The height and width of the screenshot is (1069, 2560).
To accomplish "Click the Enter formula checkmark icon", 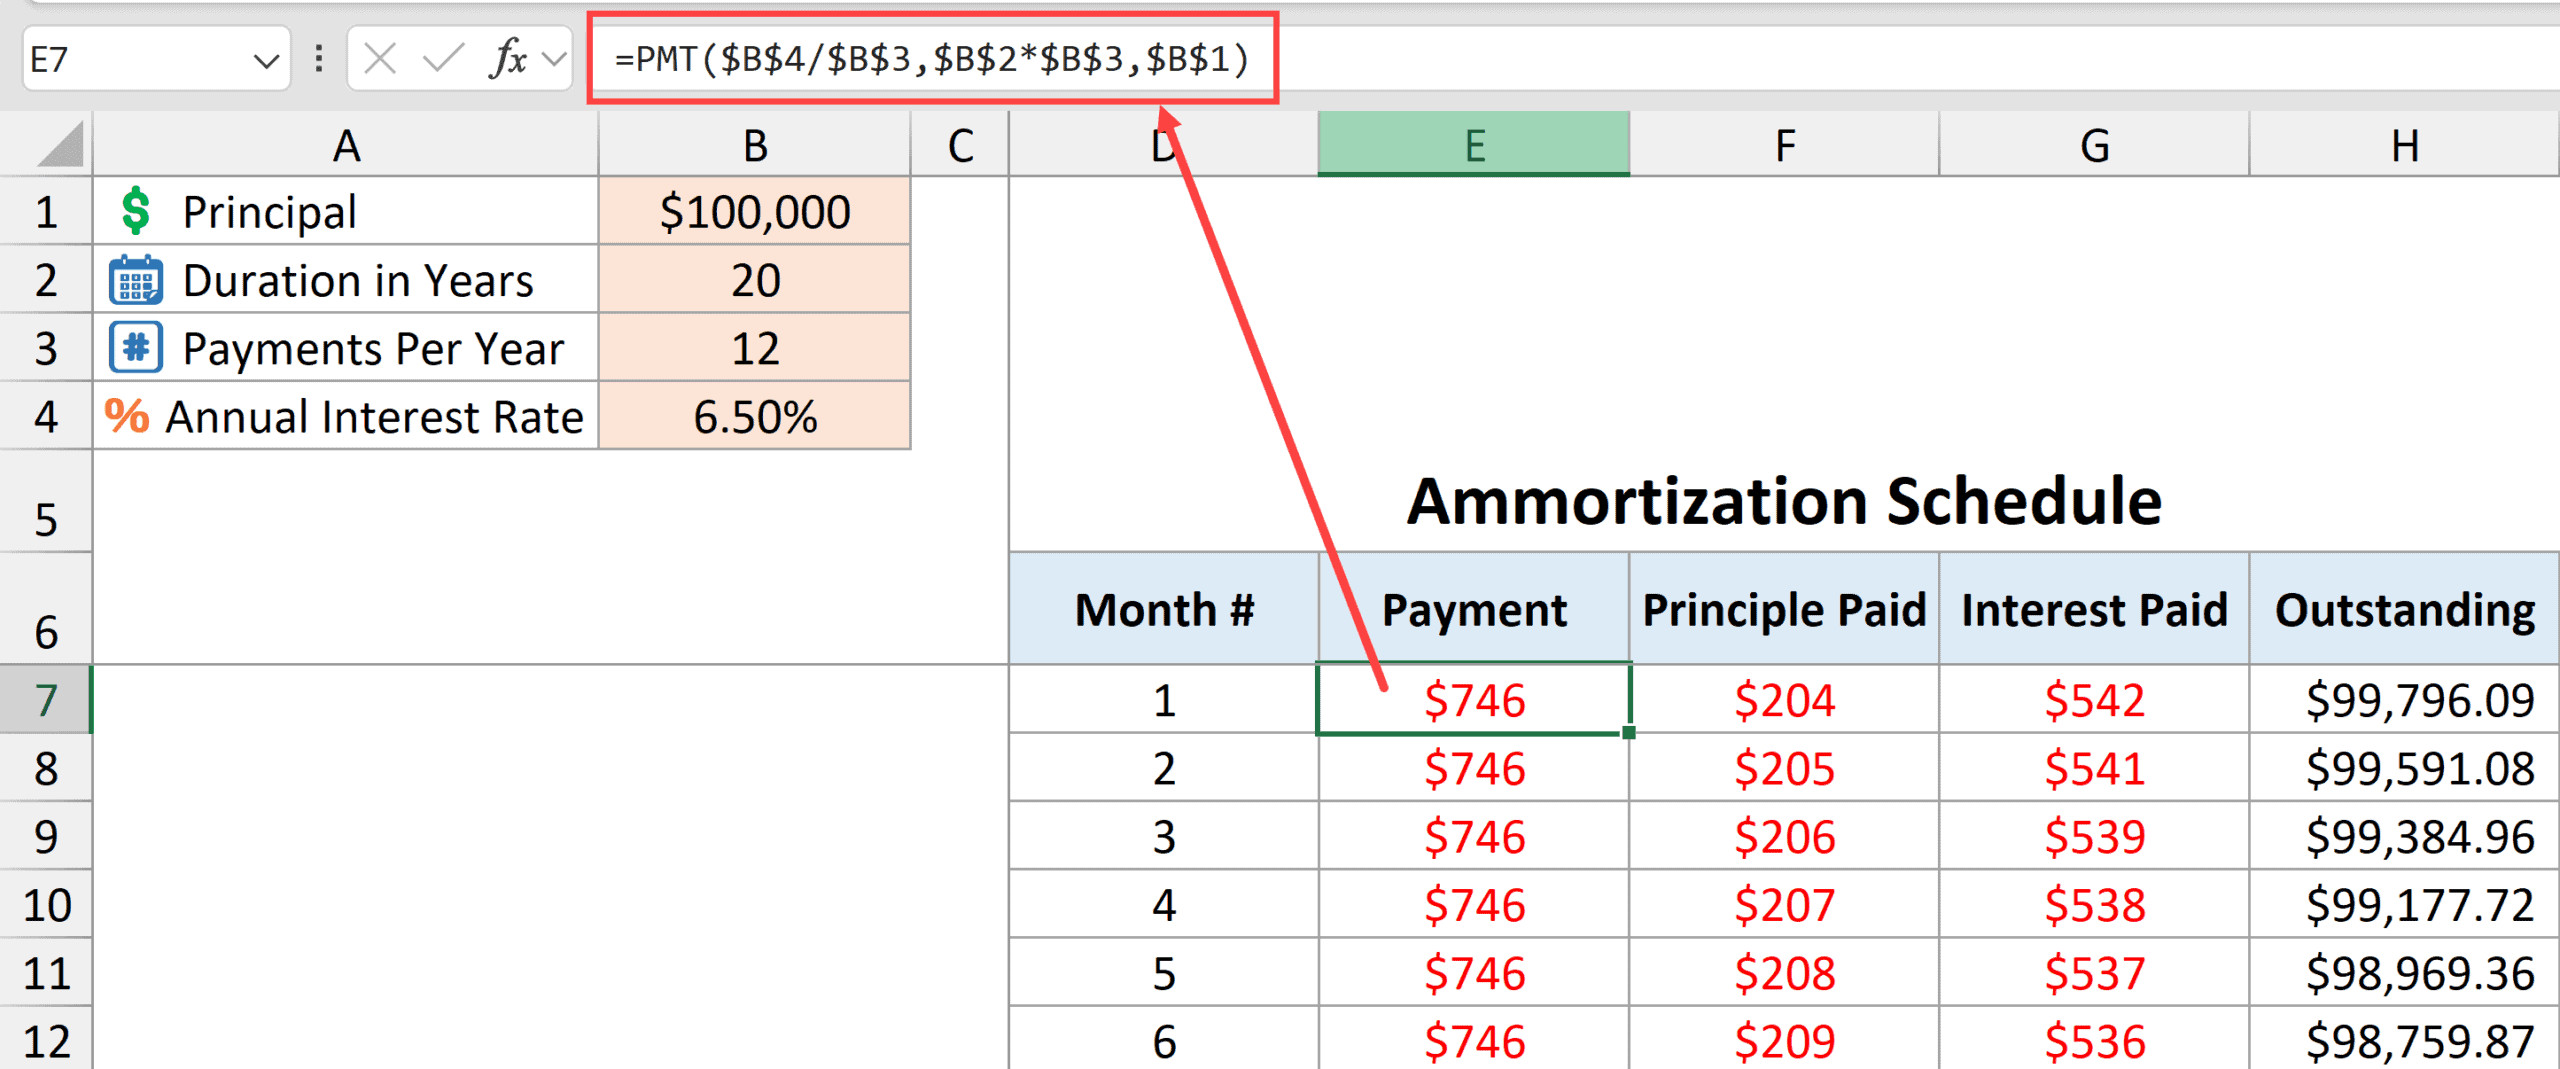I will 443,59.
